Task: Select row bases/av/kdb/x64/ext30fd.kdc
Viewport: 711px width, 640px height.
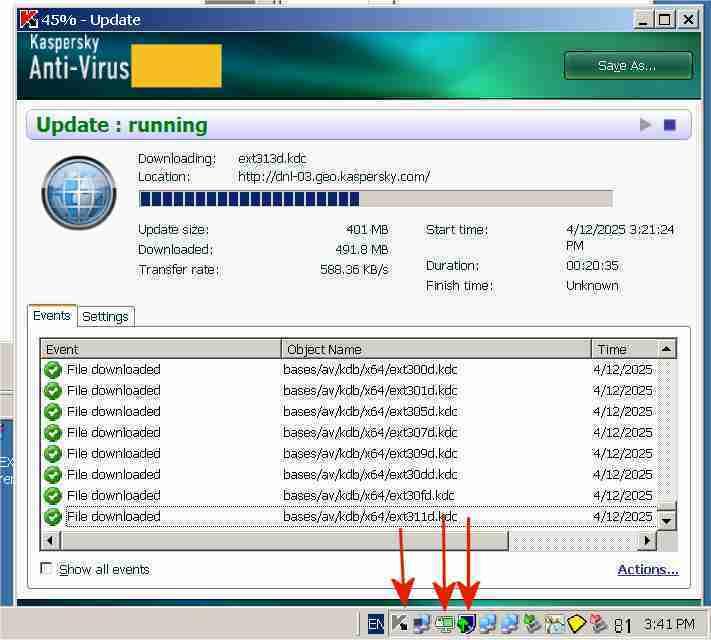Action: coord(348,495)
